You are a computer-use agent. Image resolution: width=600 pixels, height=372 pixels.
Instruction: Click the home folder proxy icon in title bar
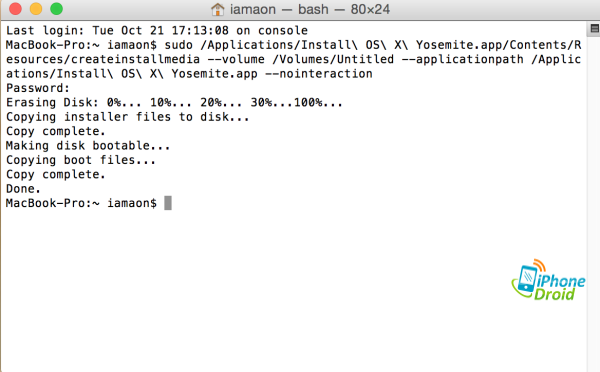click(x=217, y=9)
